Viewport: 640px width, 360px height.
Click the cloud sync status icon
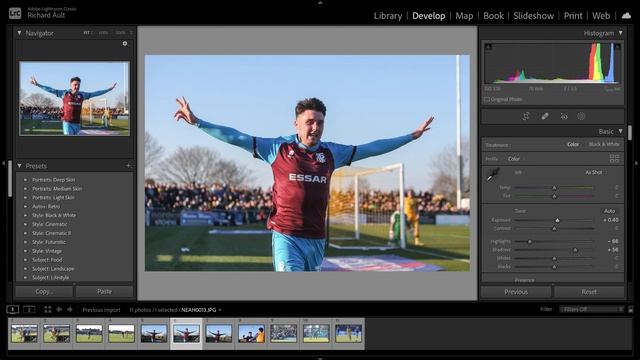(x=626, y=16)
